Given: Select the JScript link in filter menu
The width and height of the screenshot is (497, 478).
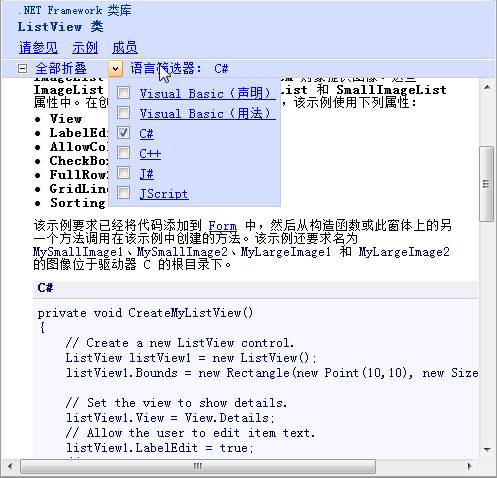Looking at the screenshot, I should pos(164,194).
